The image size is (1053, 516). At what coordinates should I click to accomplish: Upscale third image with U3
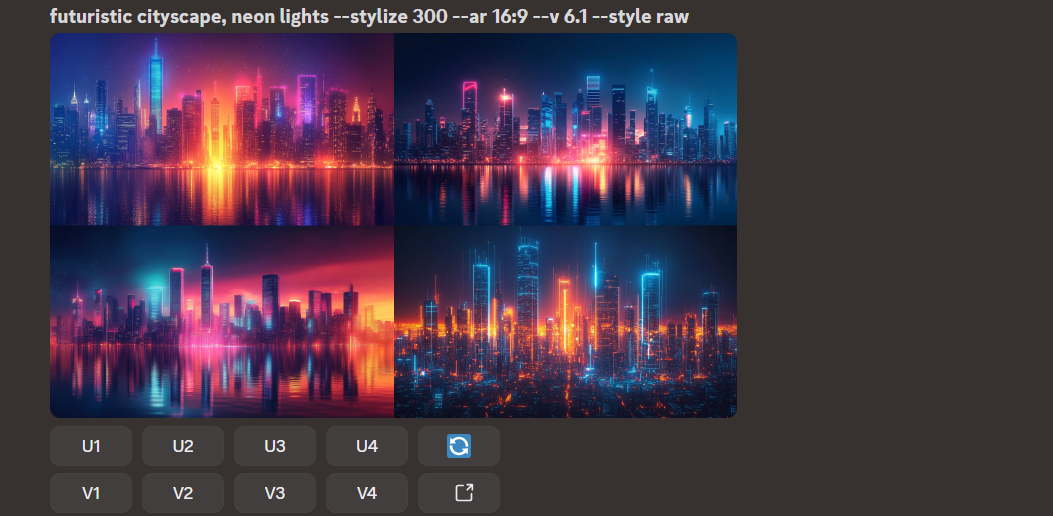[x=275, y=446]
